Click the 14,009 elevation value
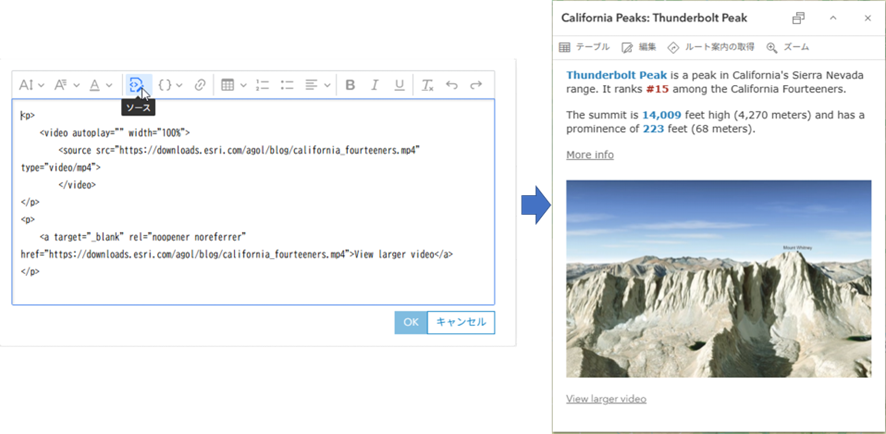This screenshot has height=434, width=886. (661, 115)
